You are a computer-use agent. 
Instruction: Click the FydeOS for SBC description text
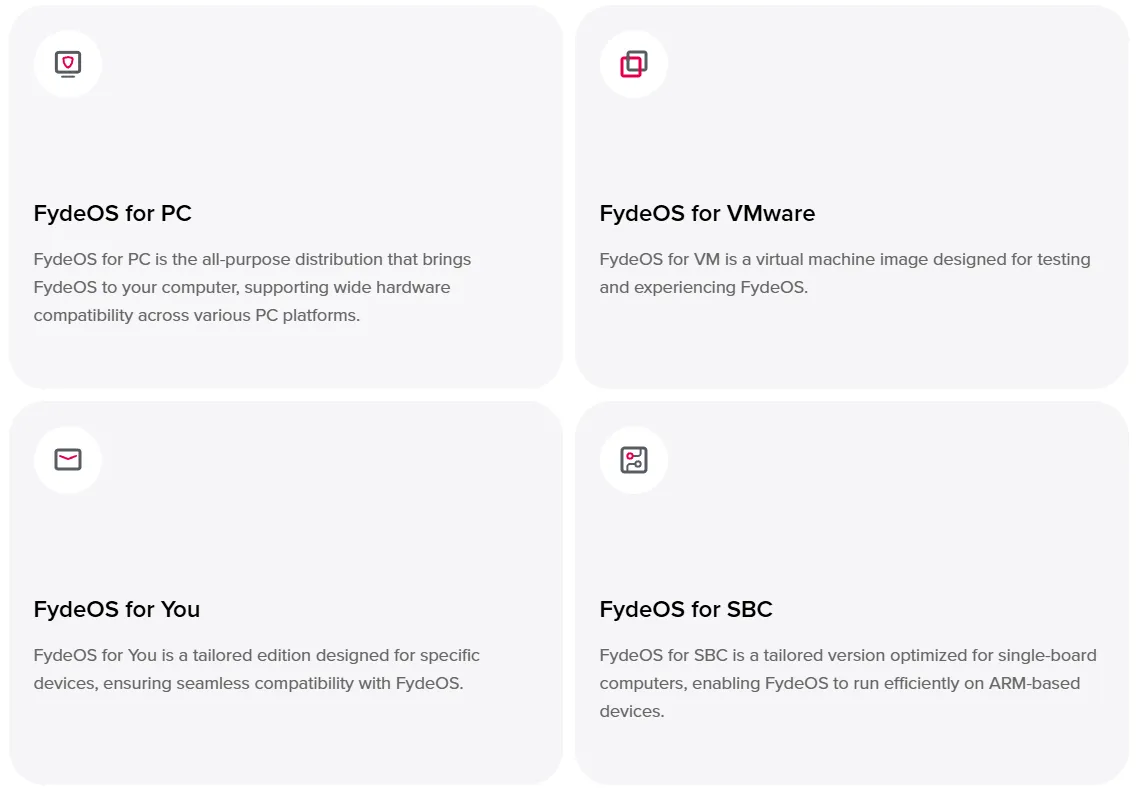(848, 683)
